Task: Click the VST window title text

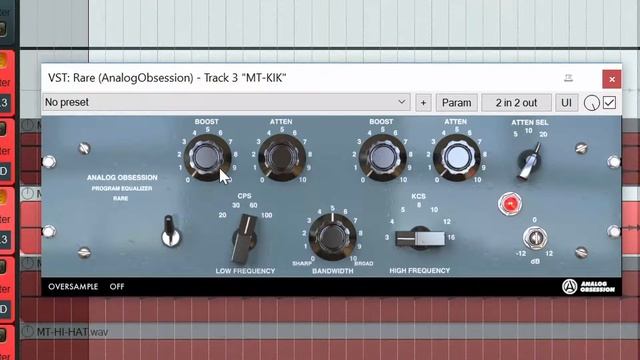Action: pyautogui.click(x=167, y=78)
